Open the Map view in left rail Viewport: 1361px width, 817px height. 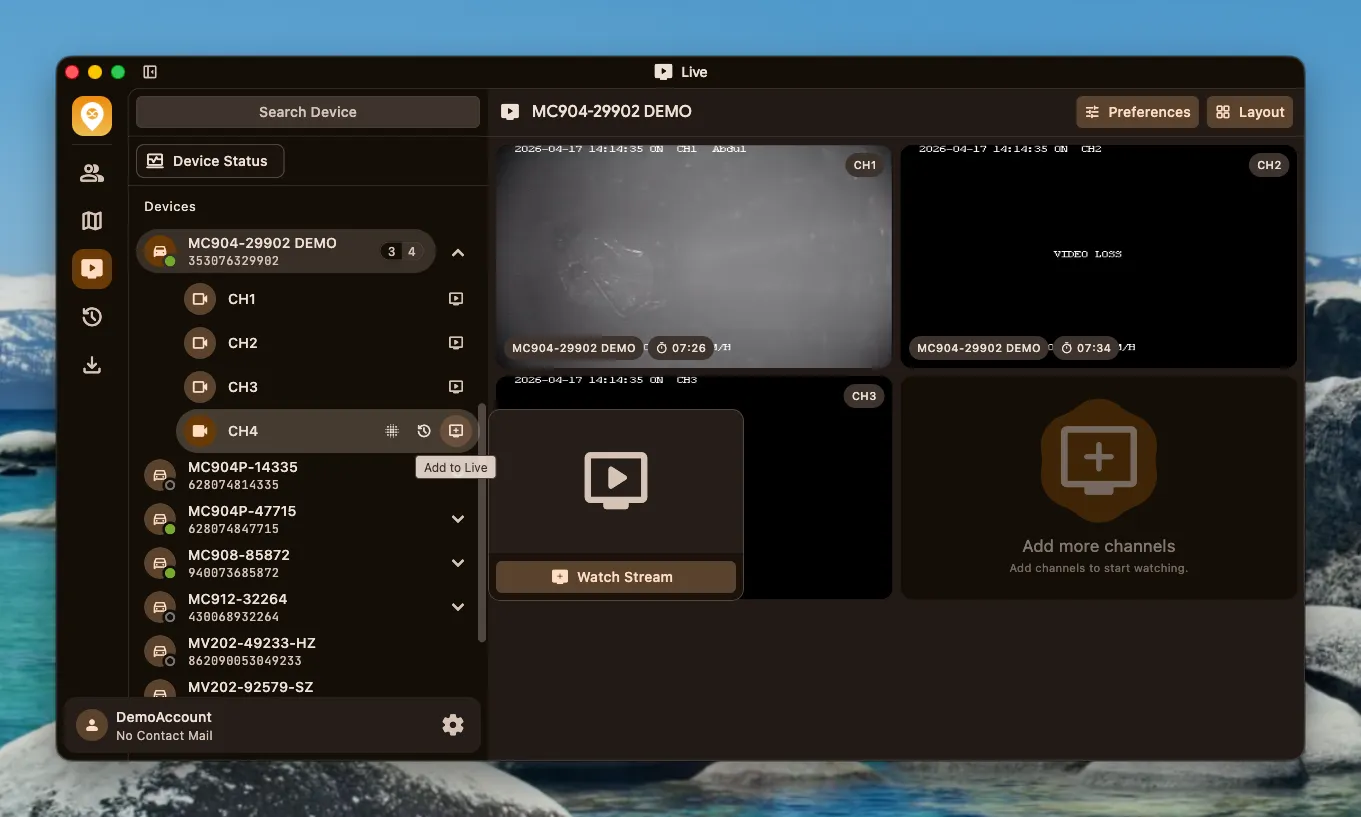point(92,221)
